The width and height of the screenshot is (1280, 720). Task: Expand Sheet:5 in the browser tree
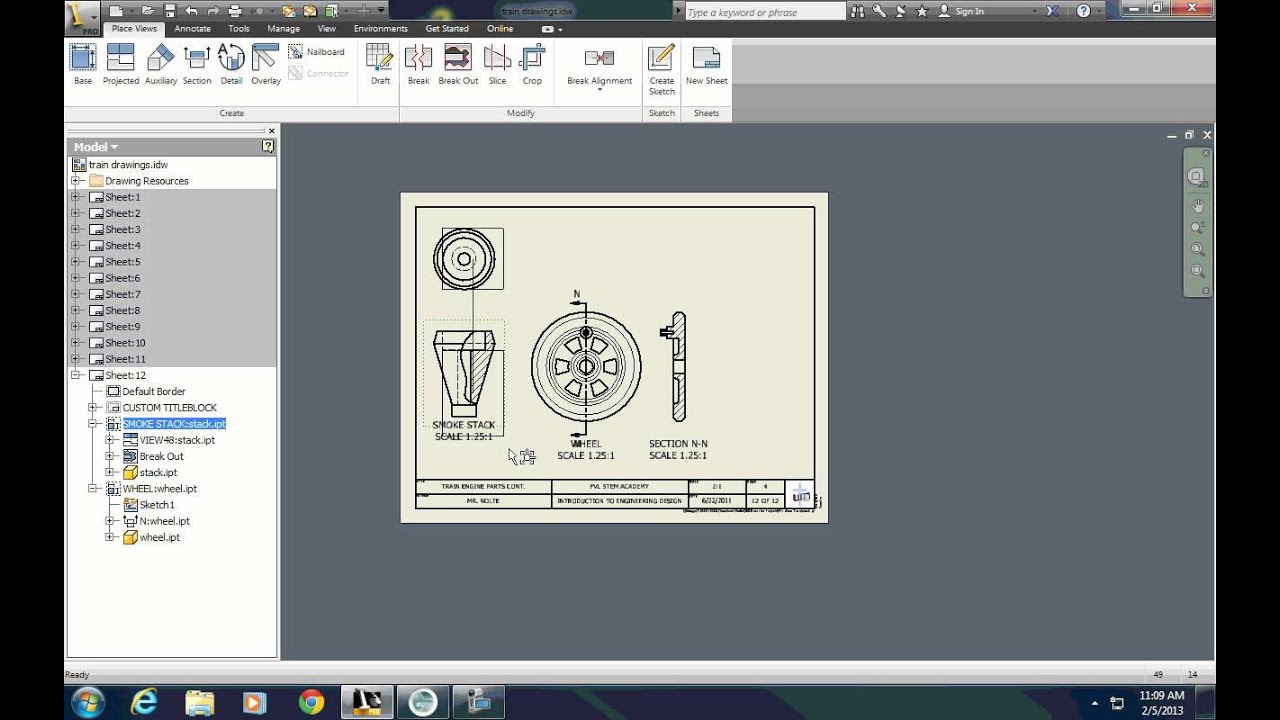pos(75,262)
